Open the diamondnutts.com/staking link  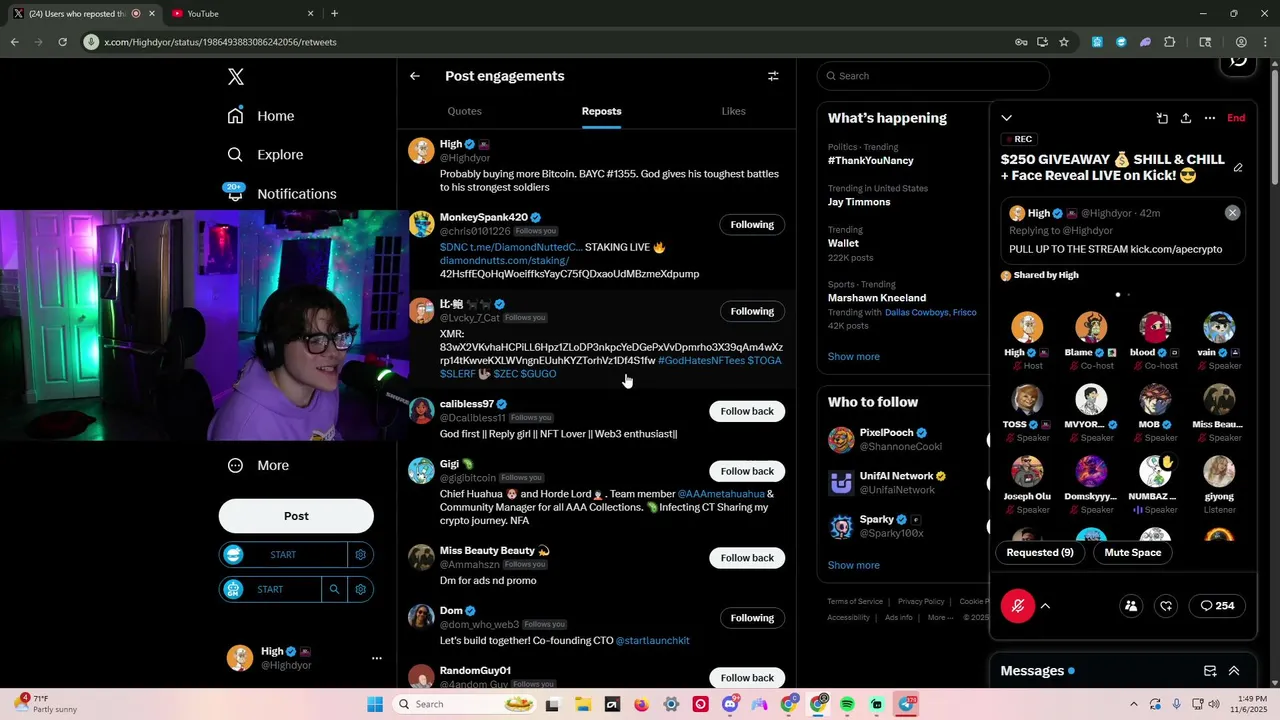click(x=504, y=260)
